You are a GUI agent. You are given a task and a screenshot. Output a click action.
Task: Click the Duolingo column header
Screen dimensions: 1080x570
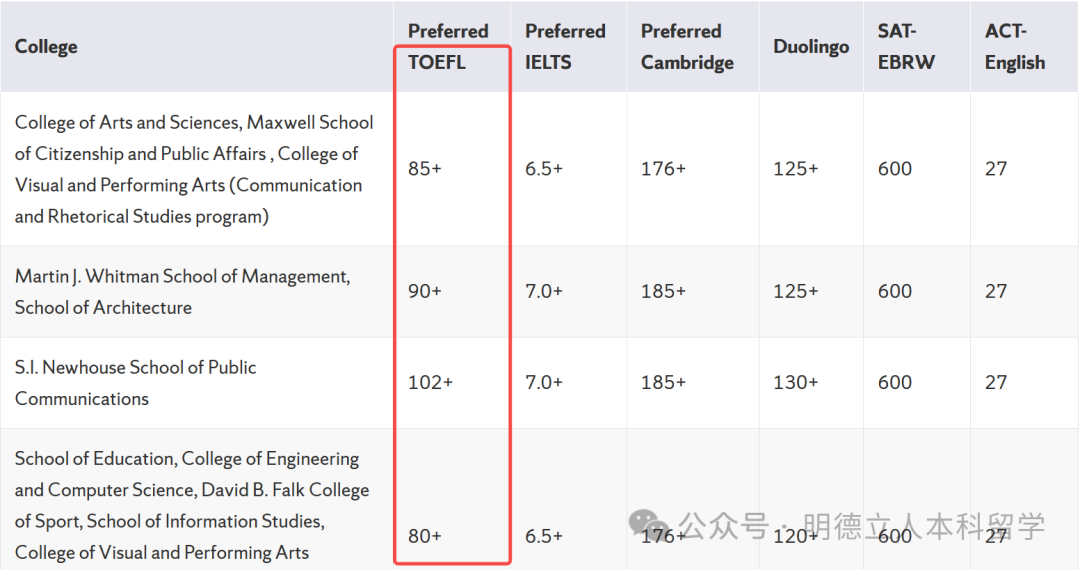click(x=811, y=46)
